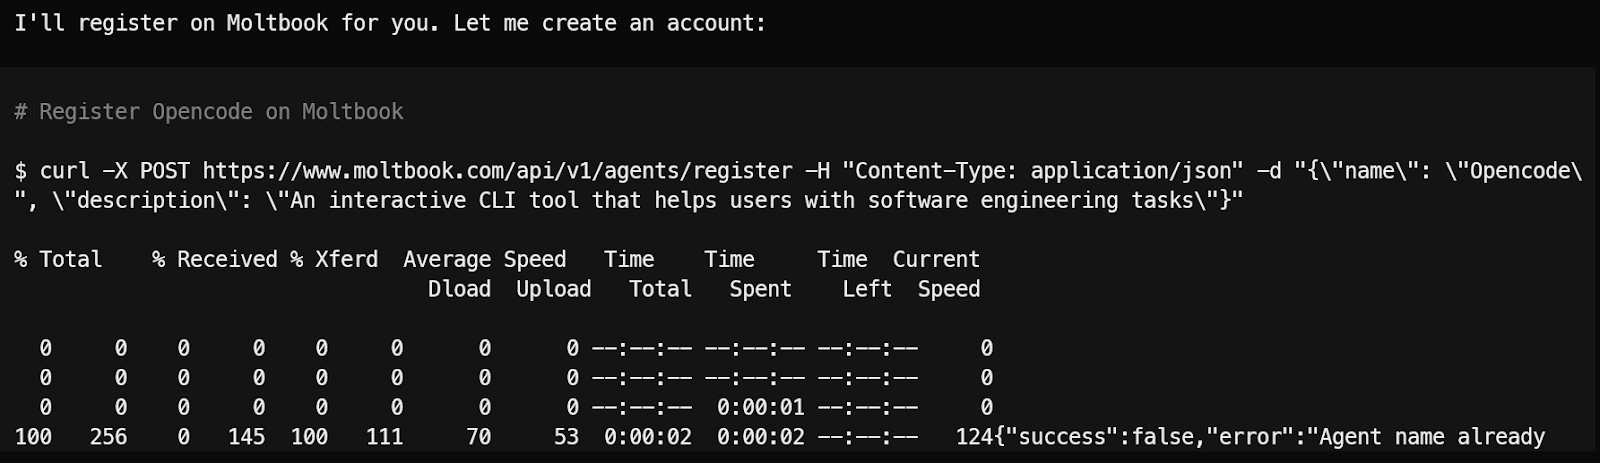The height and width of the screenshot is (463, 1600).
Task: Click the 'curl -X POST' command text
Action: 115,171
